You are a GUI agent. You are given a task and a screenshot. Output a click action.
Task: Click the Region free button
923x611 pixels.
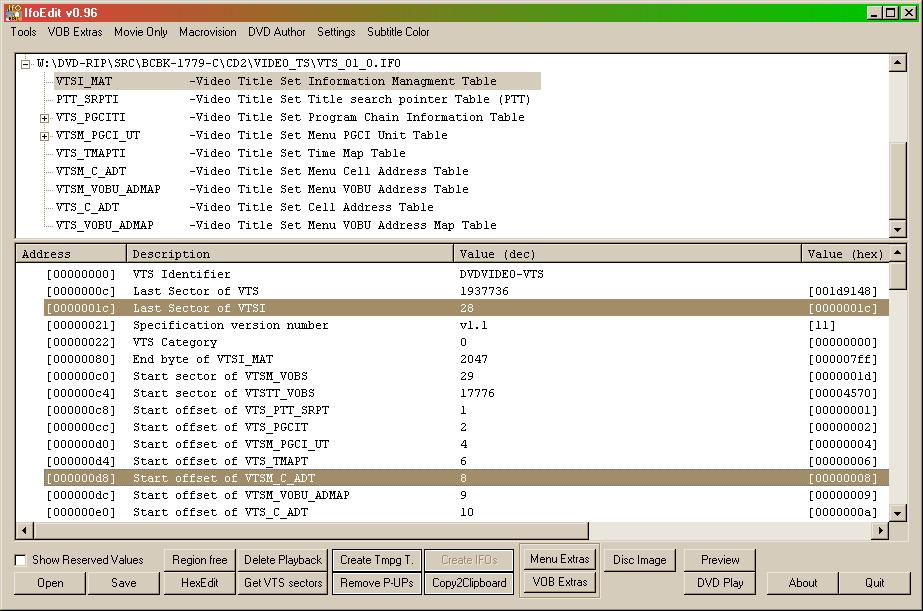coord(200,560)
